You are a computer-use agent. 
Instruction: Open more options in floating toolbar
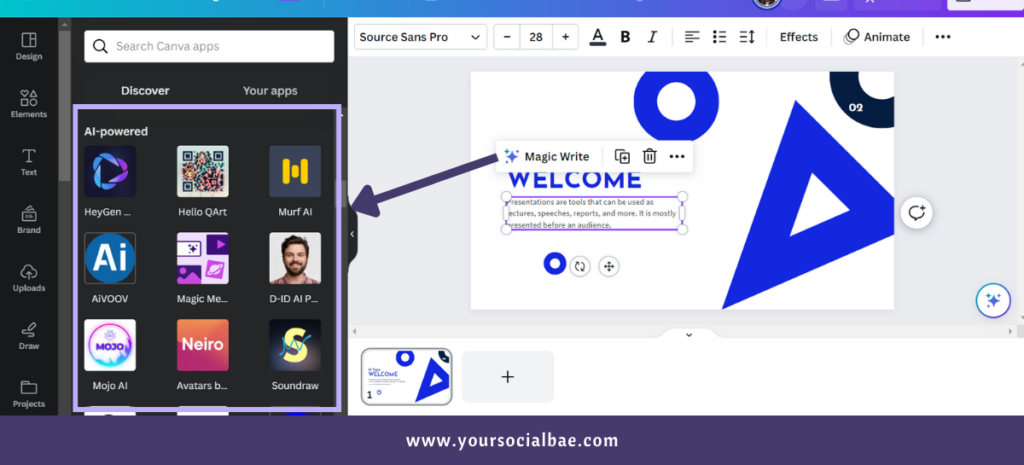[x=677, y=157]
